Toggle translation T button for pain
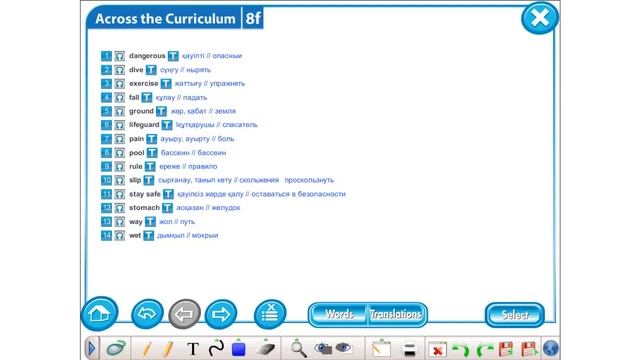 coord(151,139)
